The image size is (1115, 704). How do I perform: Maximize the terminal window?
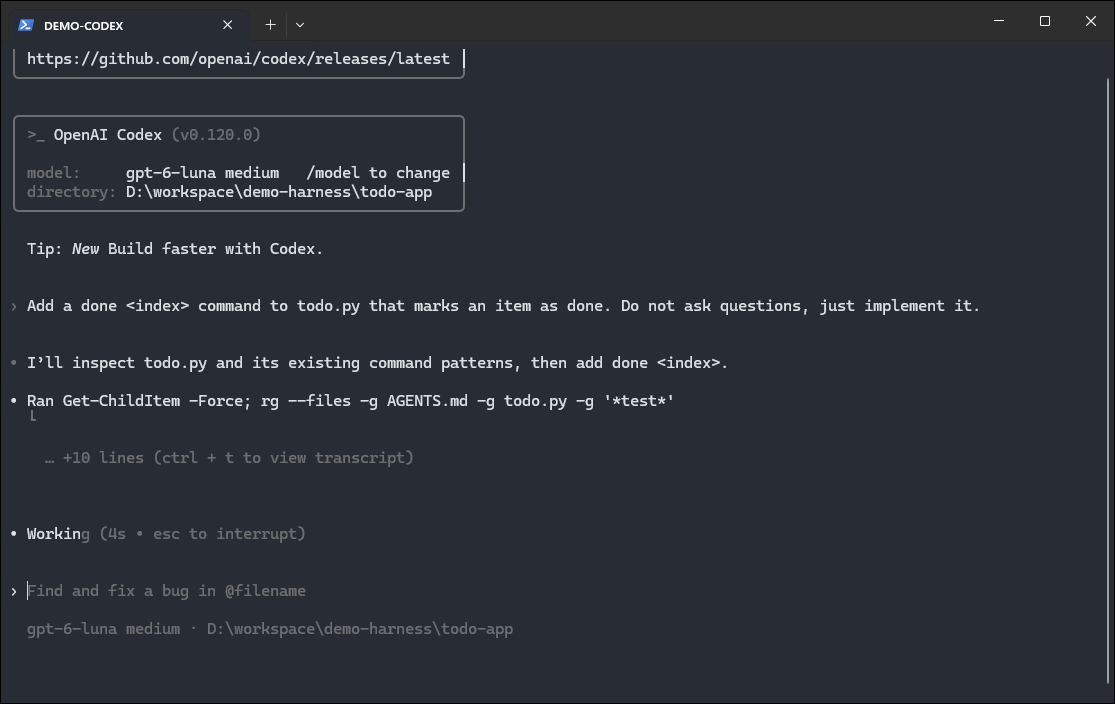pos(1045,21)
